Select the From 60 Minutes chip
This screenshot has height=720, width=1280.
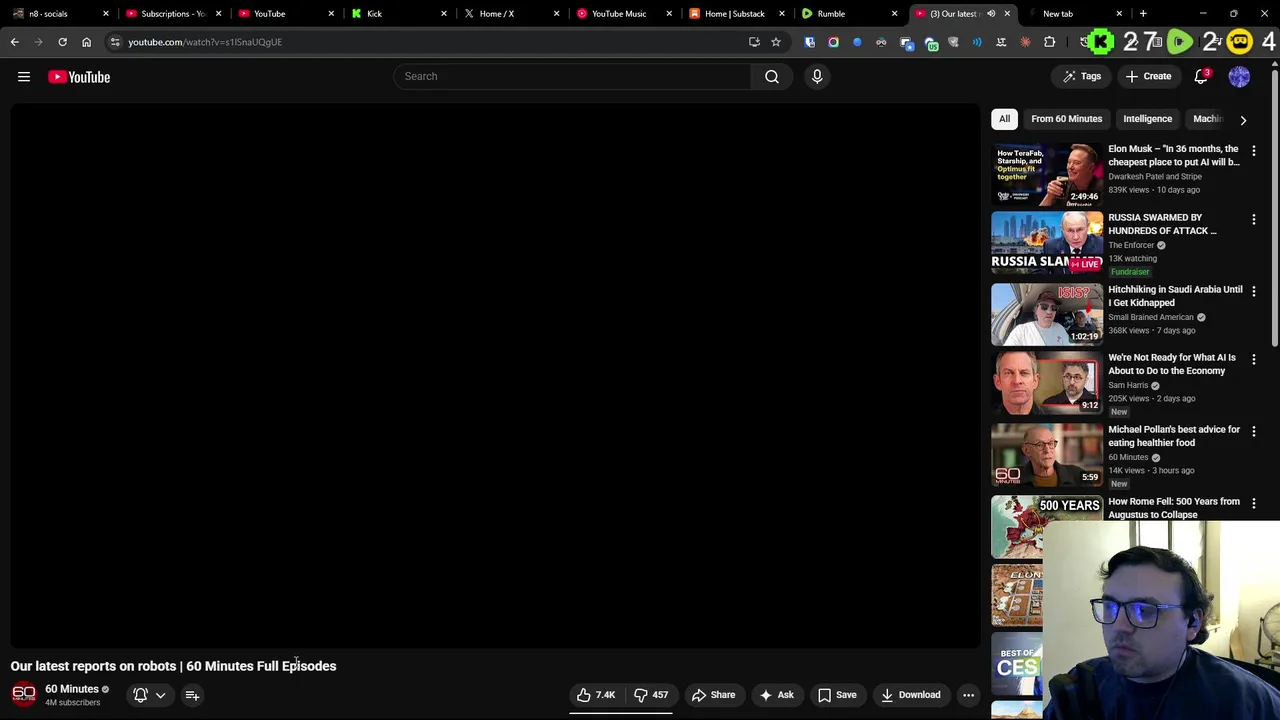[x=1066, y=119]
